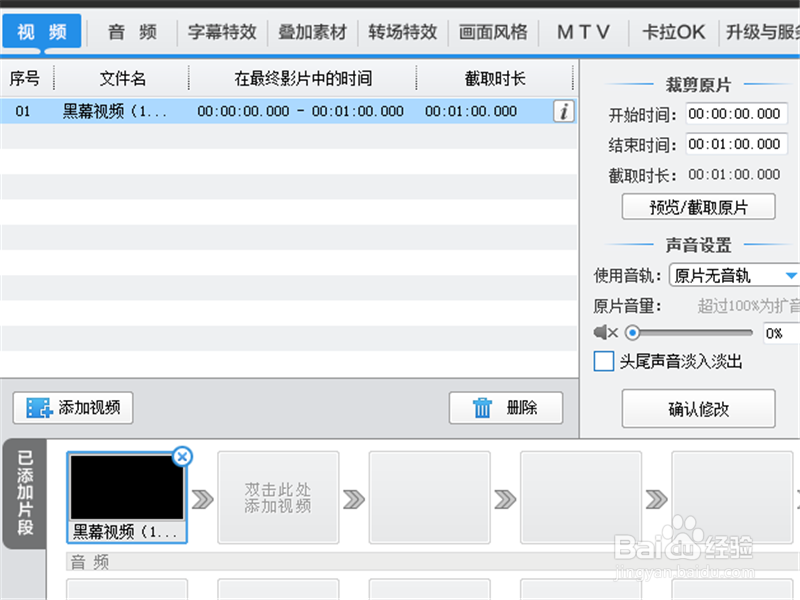This screenshot has width=800, height=600.
Task: Click 在最终影片中的时间 column header
Action: click(x=303, y=79)
